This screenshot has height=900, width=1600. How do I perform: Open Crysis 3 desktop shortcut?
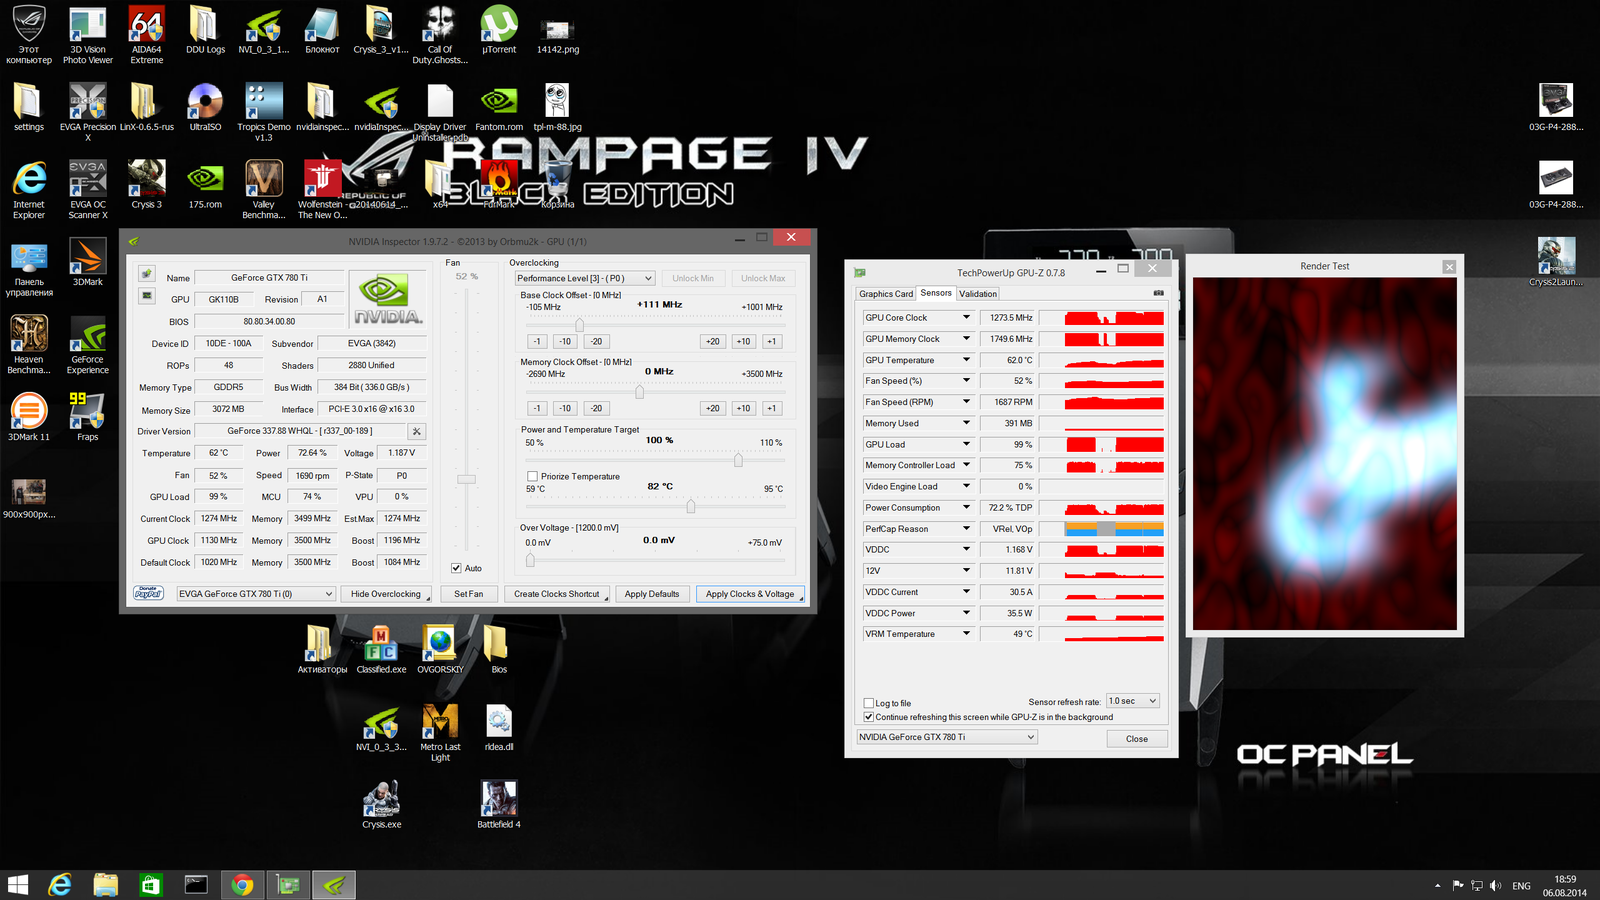click(x=146, y=184)
